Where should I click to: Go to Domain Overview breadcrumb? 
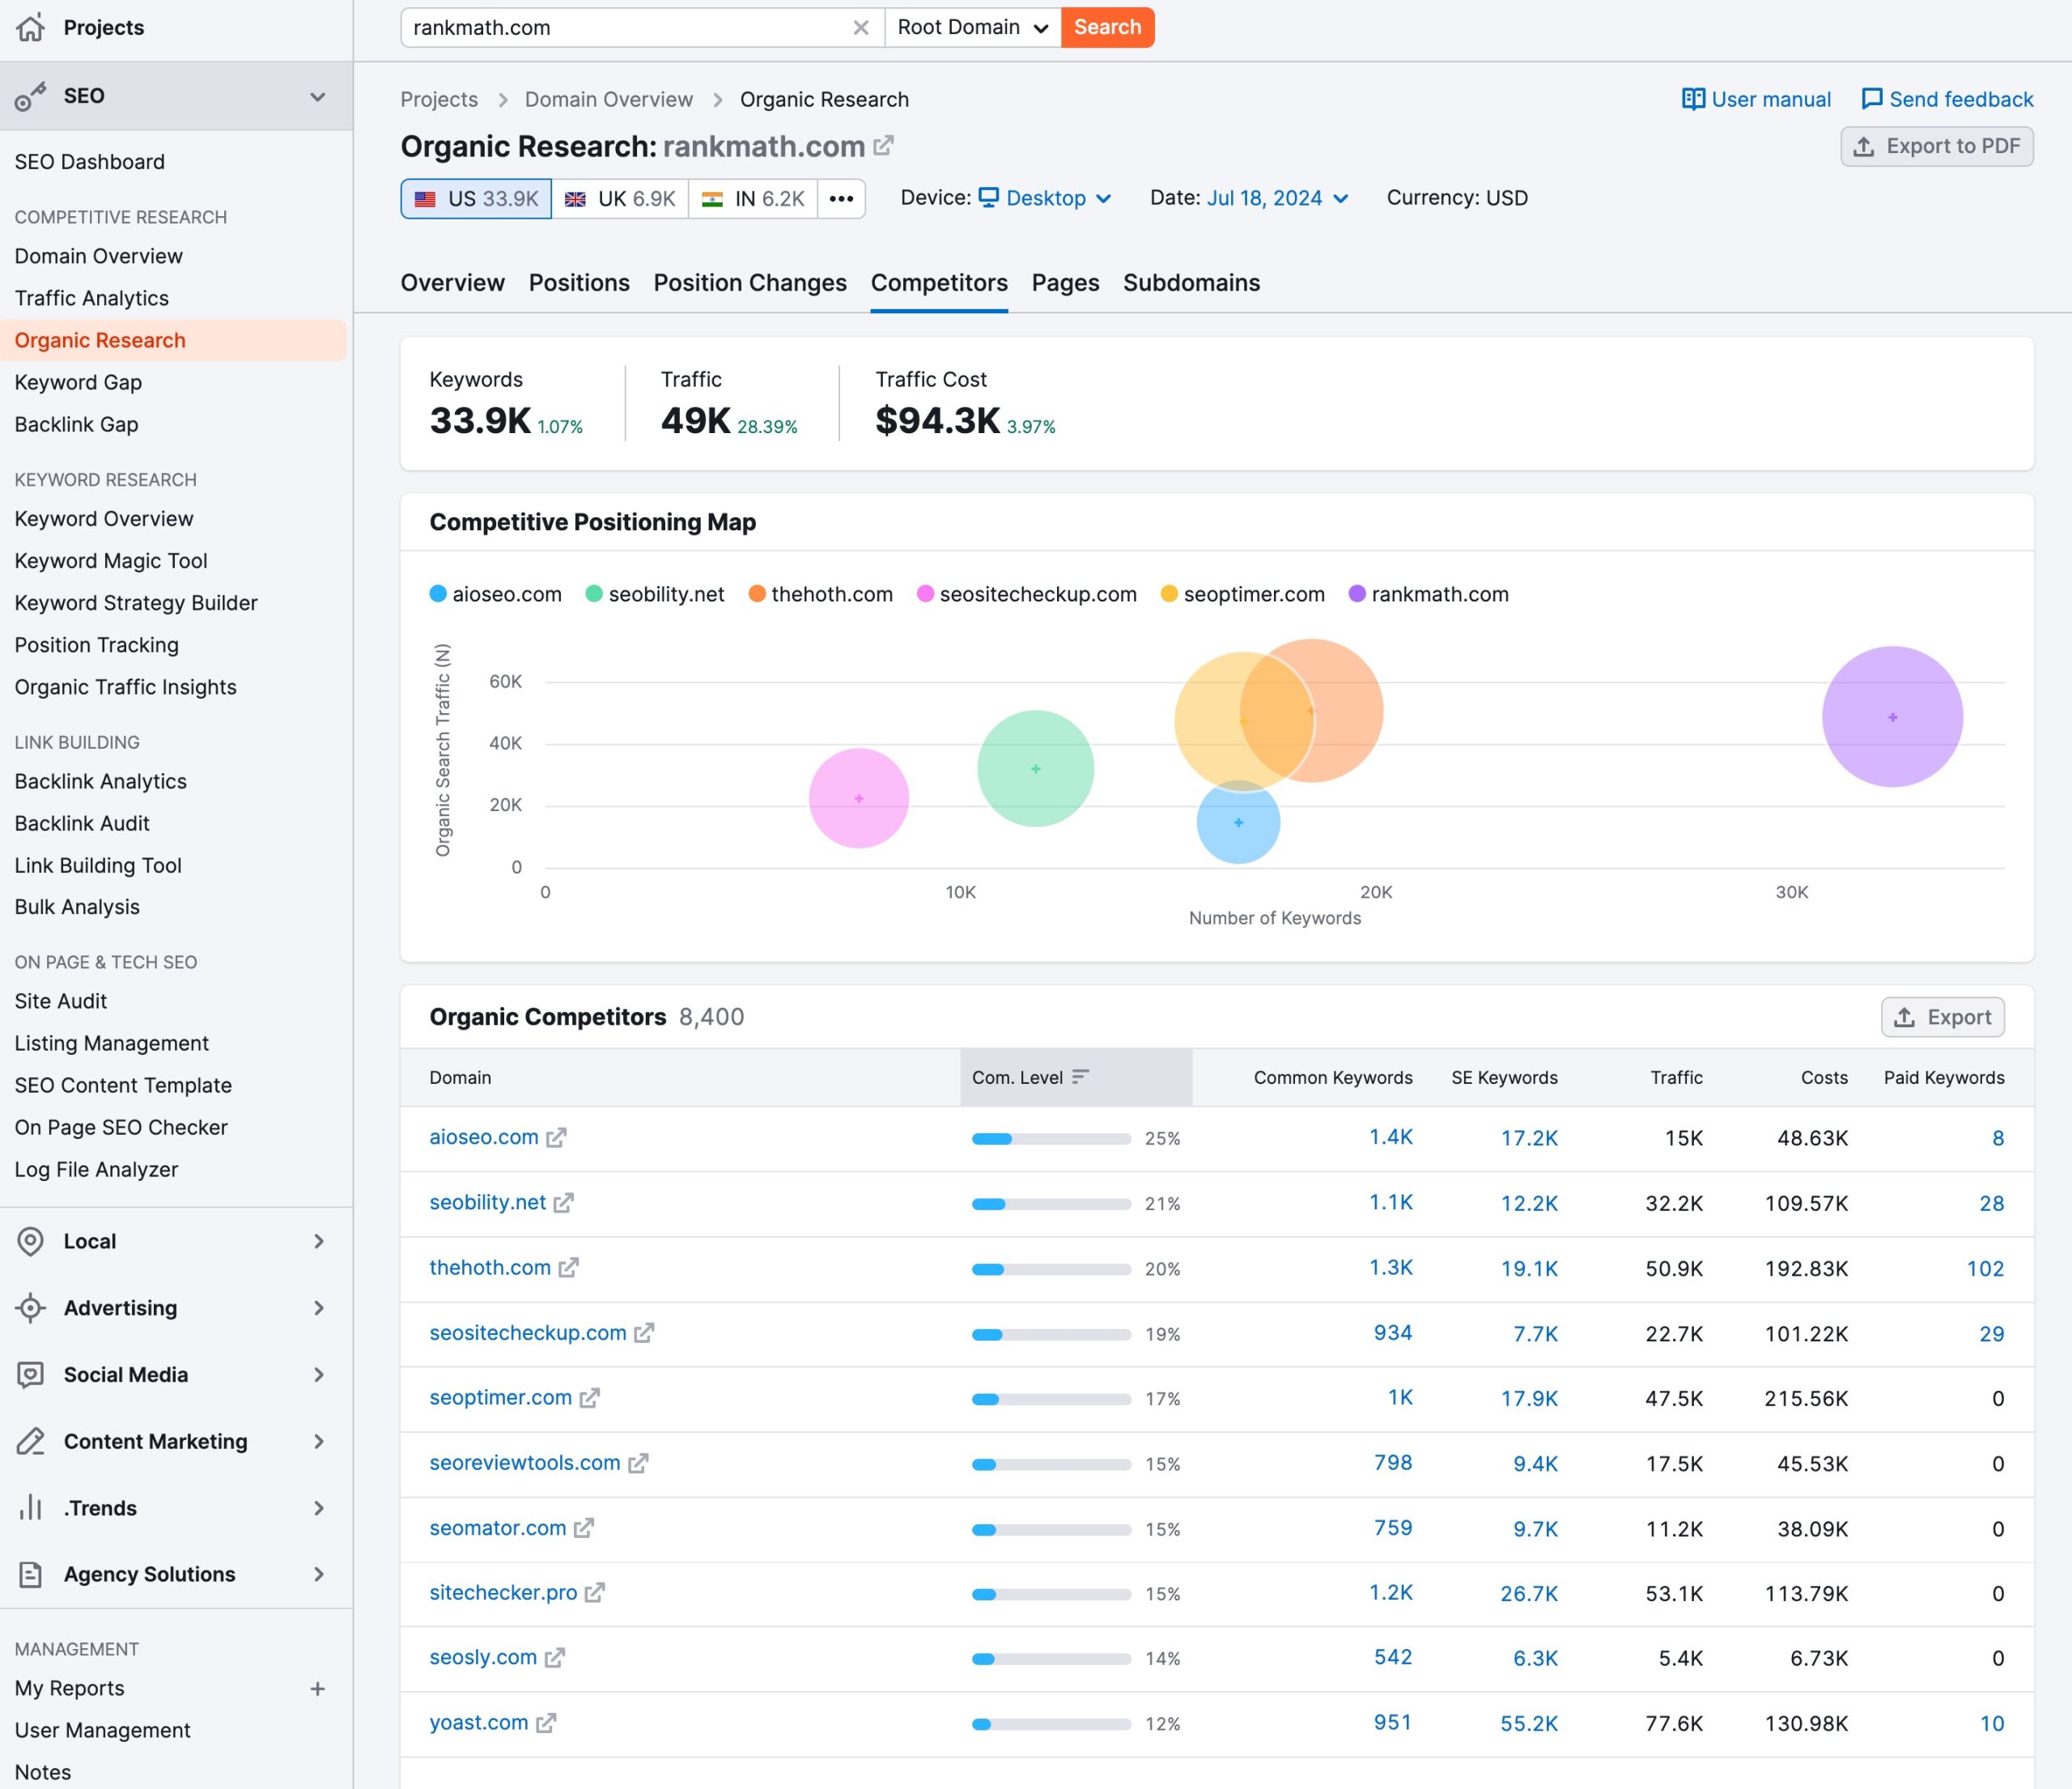608,99
